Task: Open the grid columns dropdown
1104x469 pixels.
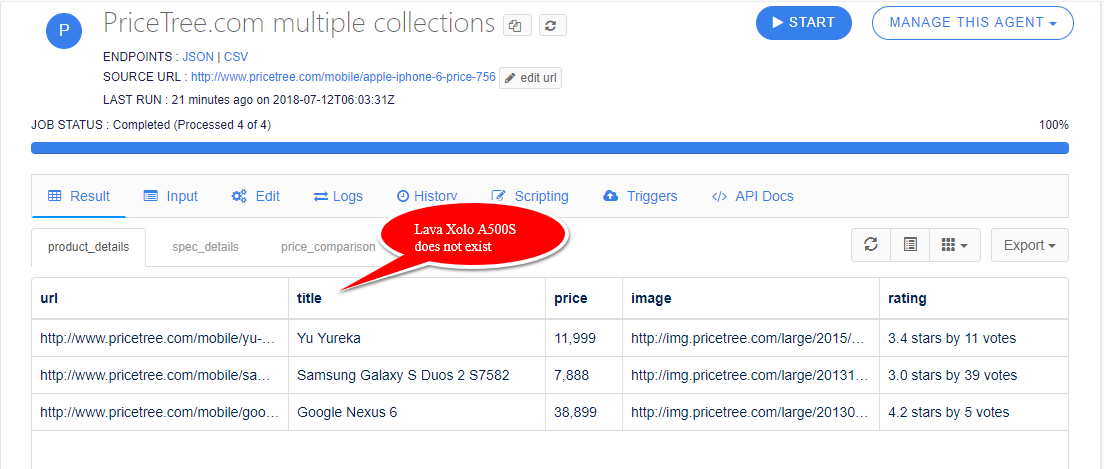Action: (x=955, y=245)
